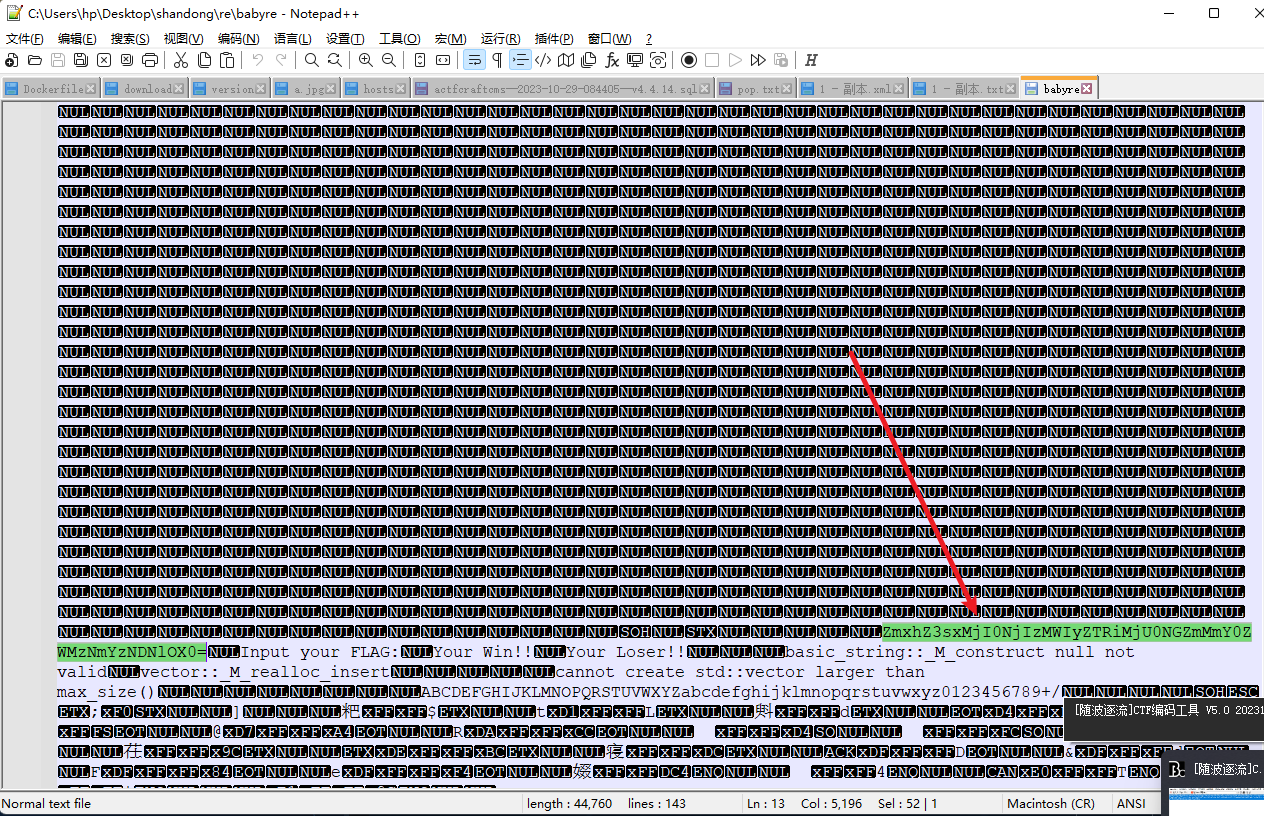Open the 插件(P) menu

tap(554, 38)
